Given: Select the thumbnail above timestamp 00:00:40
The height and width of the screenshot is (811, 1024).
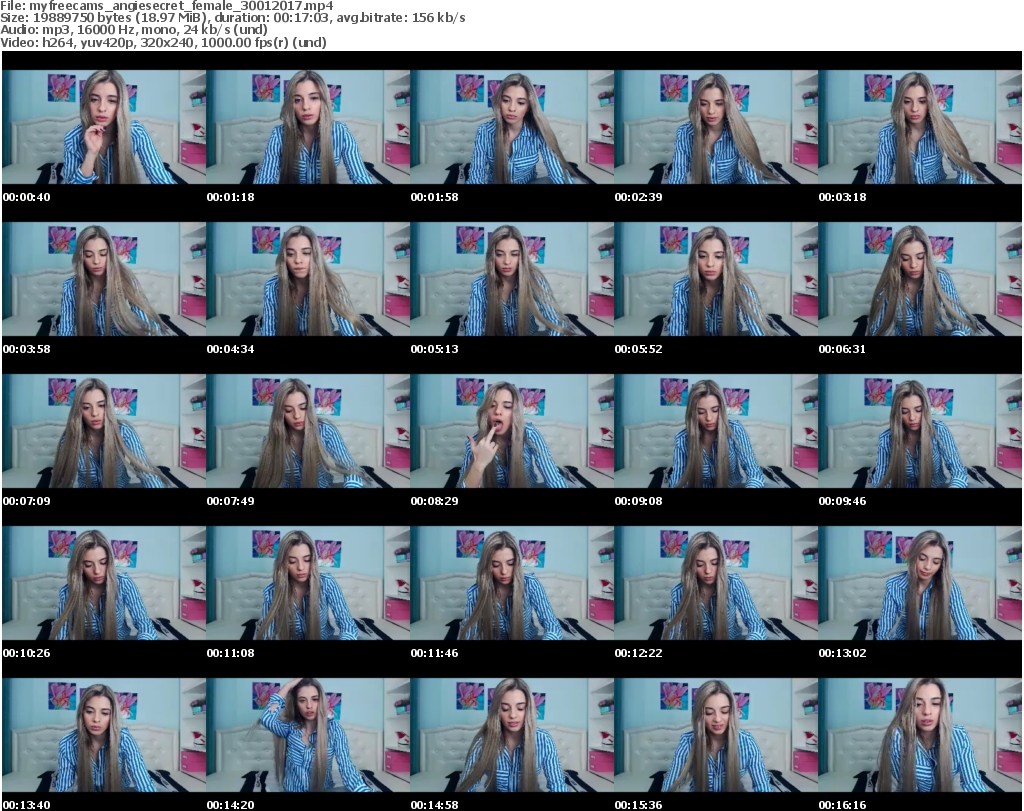Looking at the screenshot, I should [x=104, y=127].
